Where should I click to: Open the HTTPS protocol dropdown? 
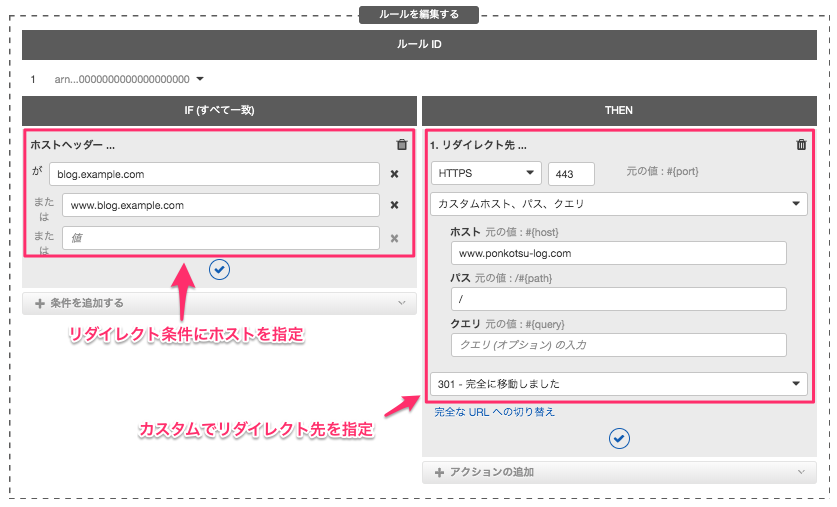(x=486, y=173)
